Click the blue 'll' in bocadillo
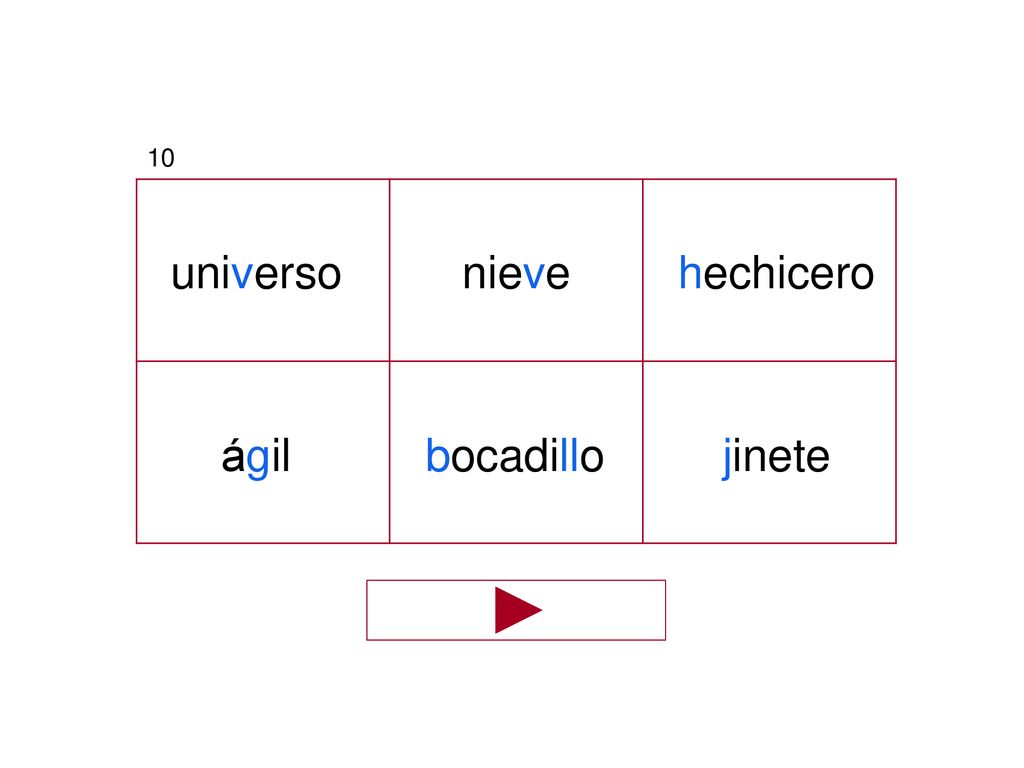The image size is (1024, 768). click(569, 455)
